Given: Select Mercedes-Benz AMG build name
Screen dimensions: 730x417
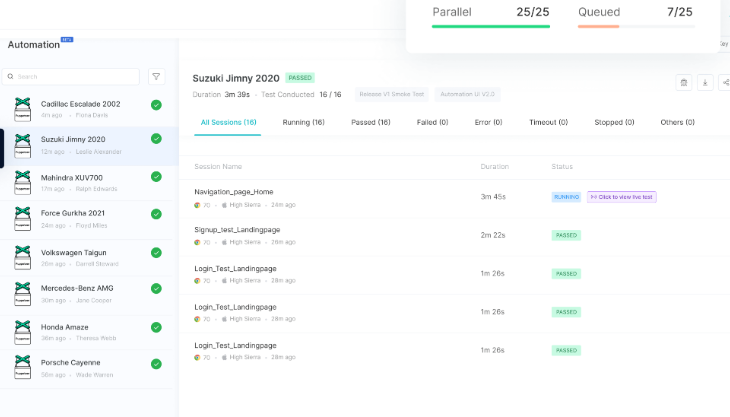Looking at the screenshot, I should pos(77,289).
